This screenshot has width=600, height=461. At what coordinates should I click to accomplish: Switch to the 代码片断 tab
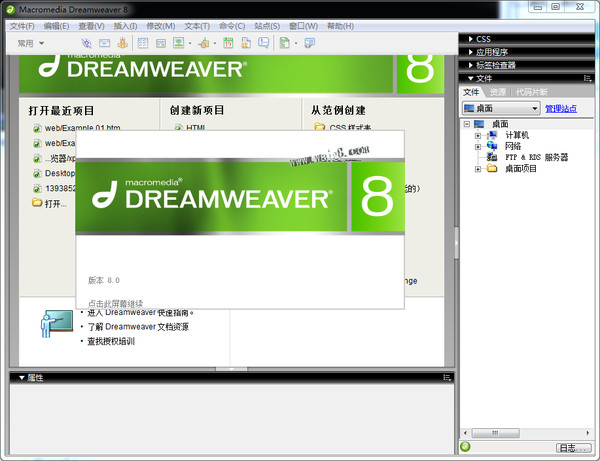pyautogui.click(x=532, y=92)
